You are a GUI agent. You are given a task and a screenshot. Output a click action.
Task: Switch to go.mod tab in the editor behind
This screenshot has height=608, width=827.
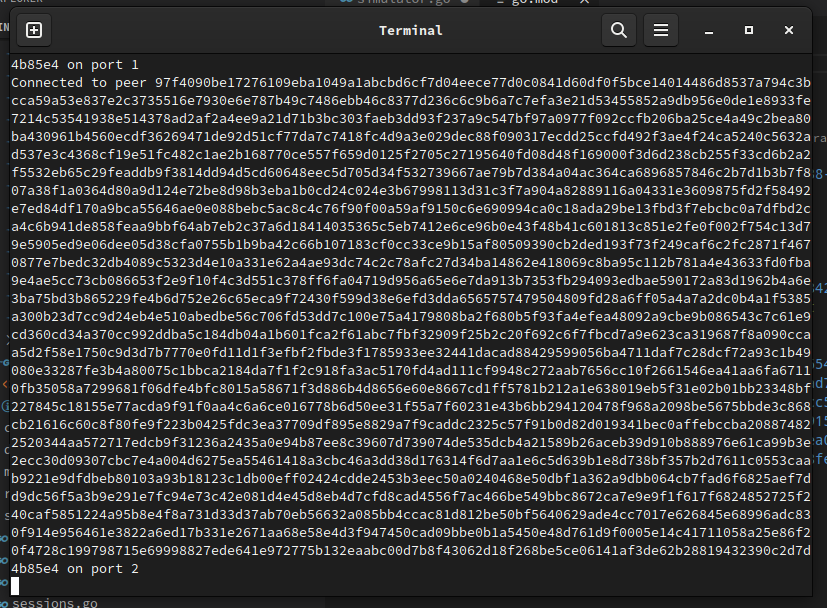click(x=534, y=2)
